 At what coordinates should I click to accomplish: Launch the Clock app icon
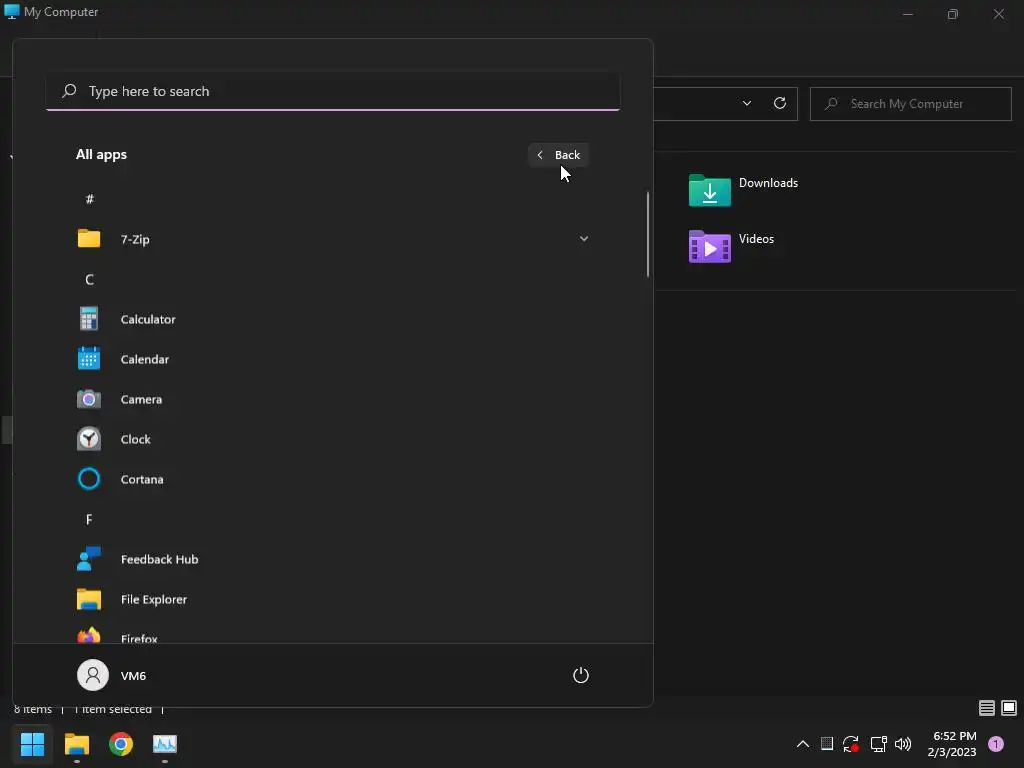click(x=89, y=439)
